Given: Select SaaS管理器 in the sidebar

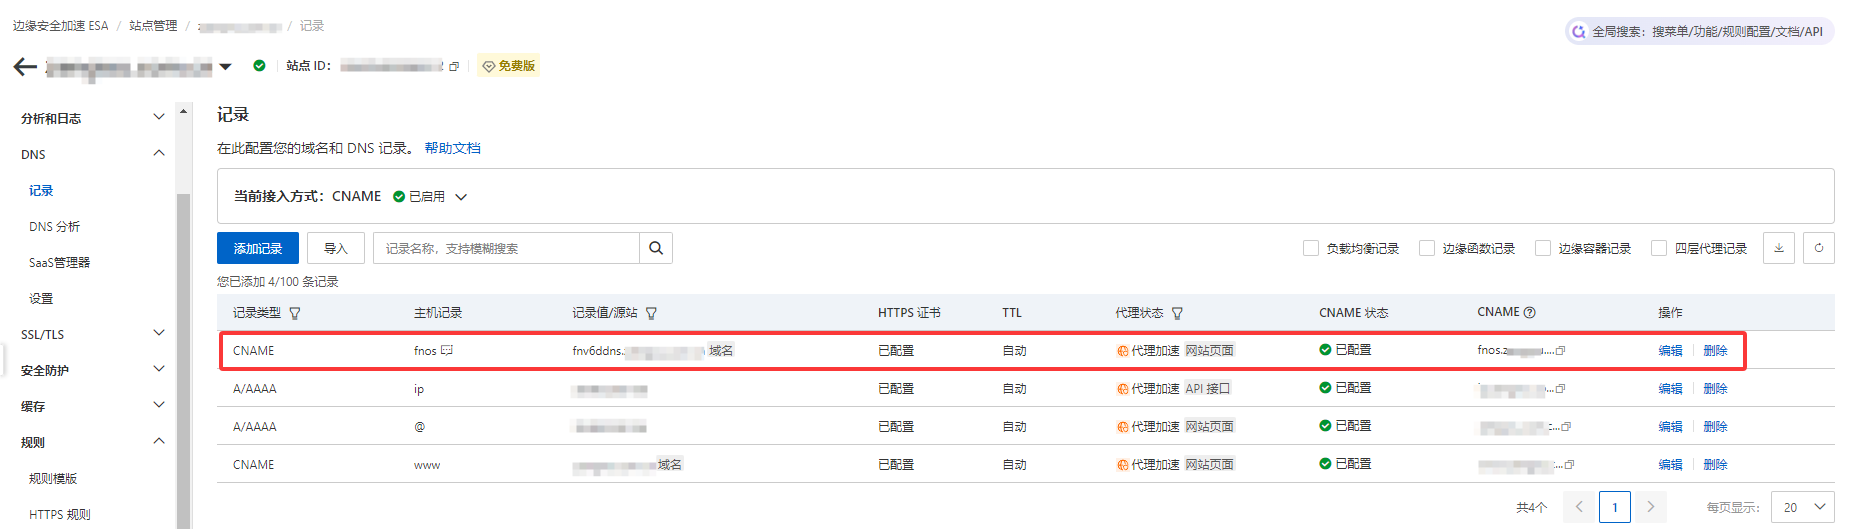Looking at the screenshot, I should [60, 263].
